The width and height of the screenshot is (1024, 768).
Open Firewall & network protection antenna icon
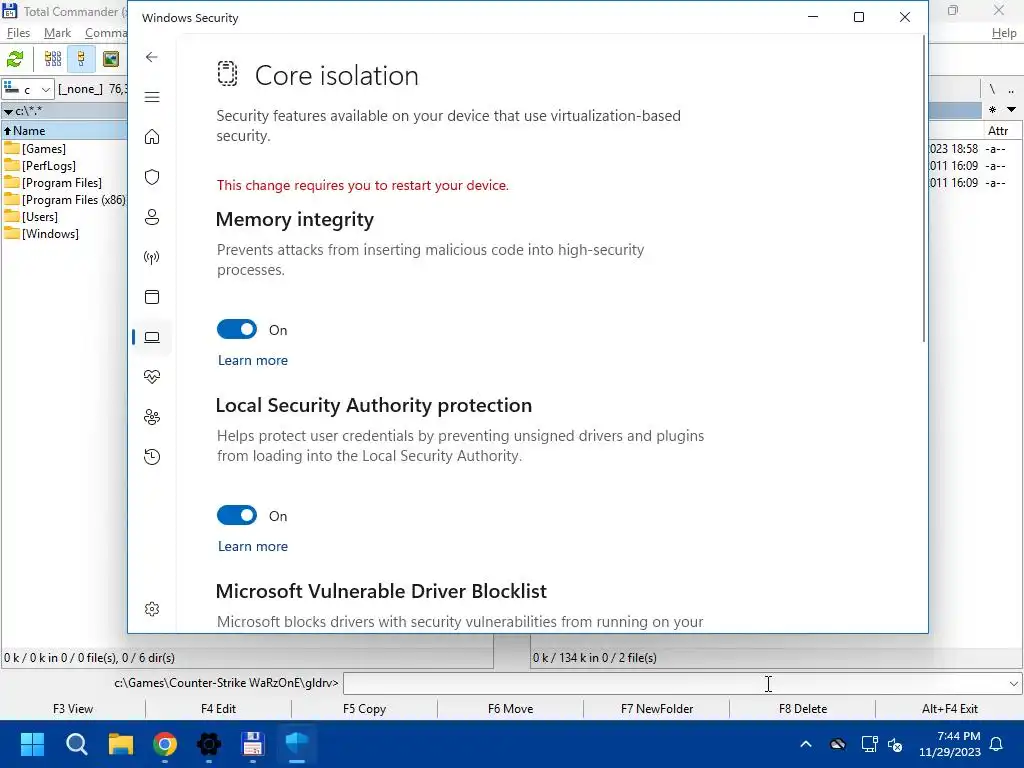[152, 257]
